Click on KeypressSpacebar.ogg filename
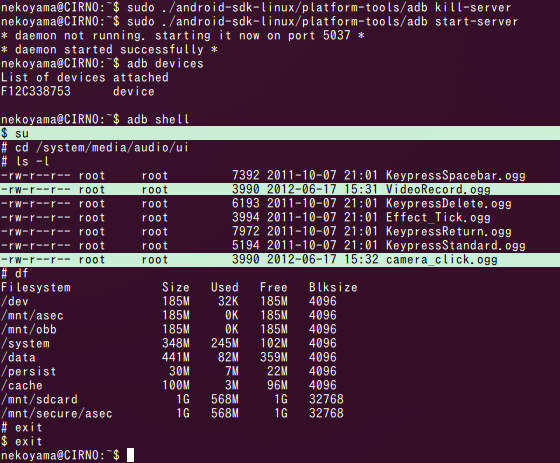 456,175
